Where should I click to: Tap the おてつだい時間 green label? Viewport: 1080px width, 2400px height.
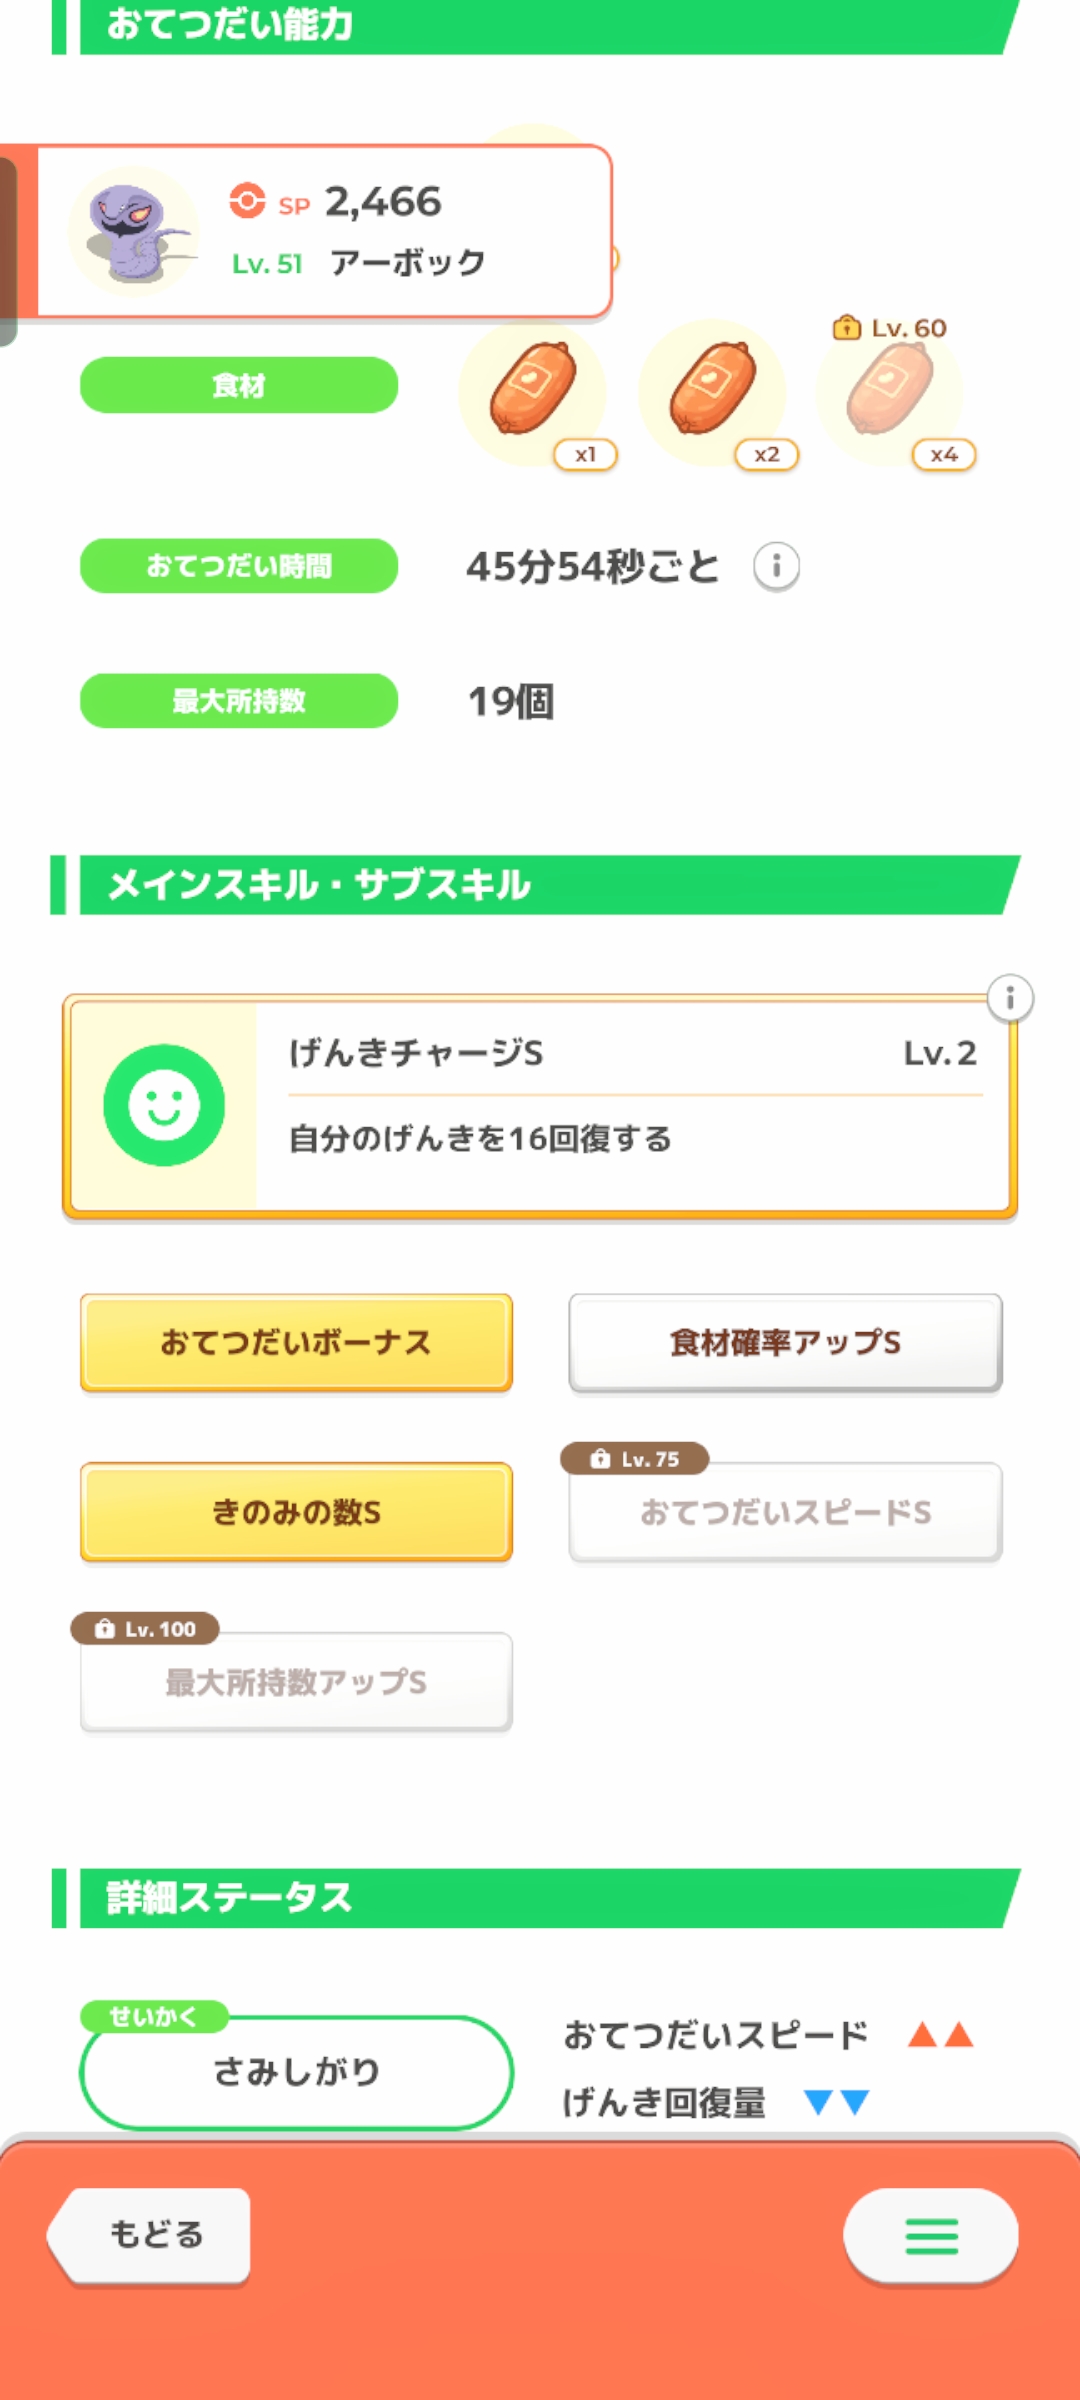coord(239,566)
